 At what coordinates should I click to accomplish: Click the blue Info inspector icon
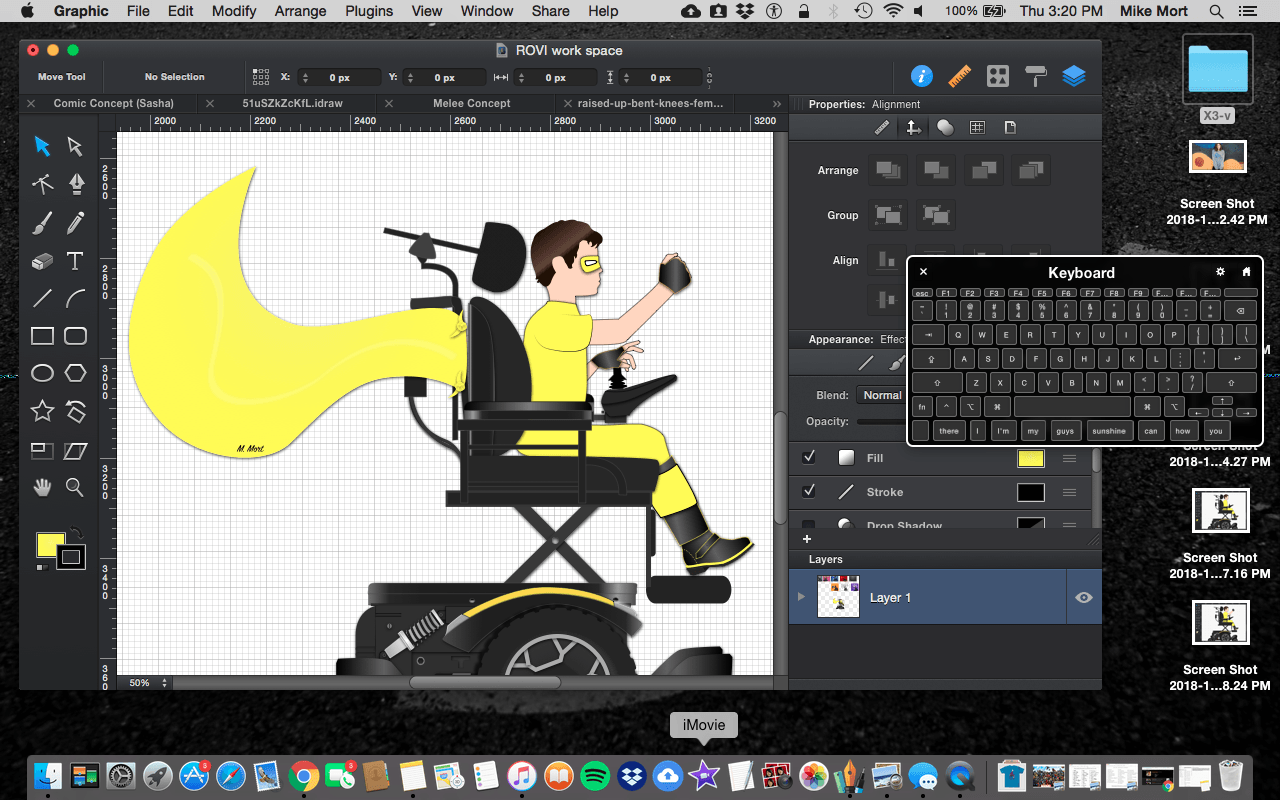921,76
